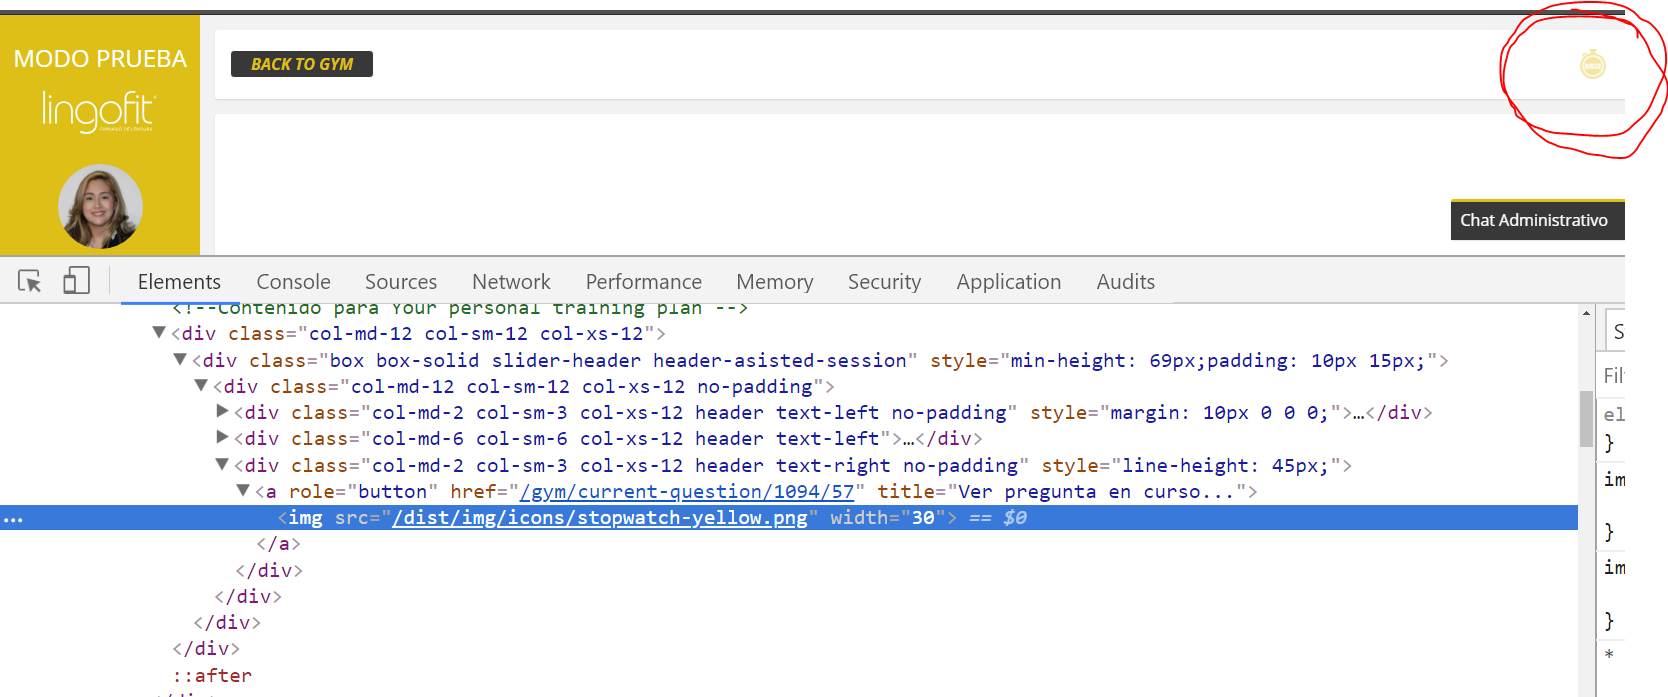Screen dimensions: 1668x697
Task: Follow the stopwatch-yellow.png src link
Action: pos(600,518)
